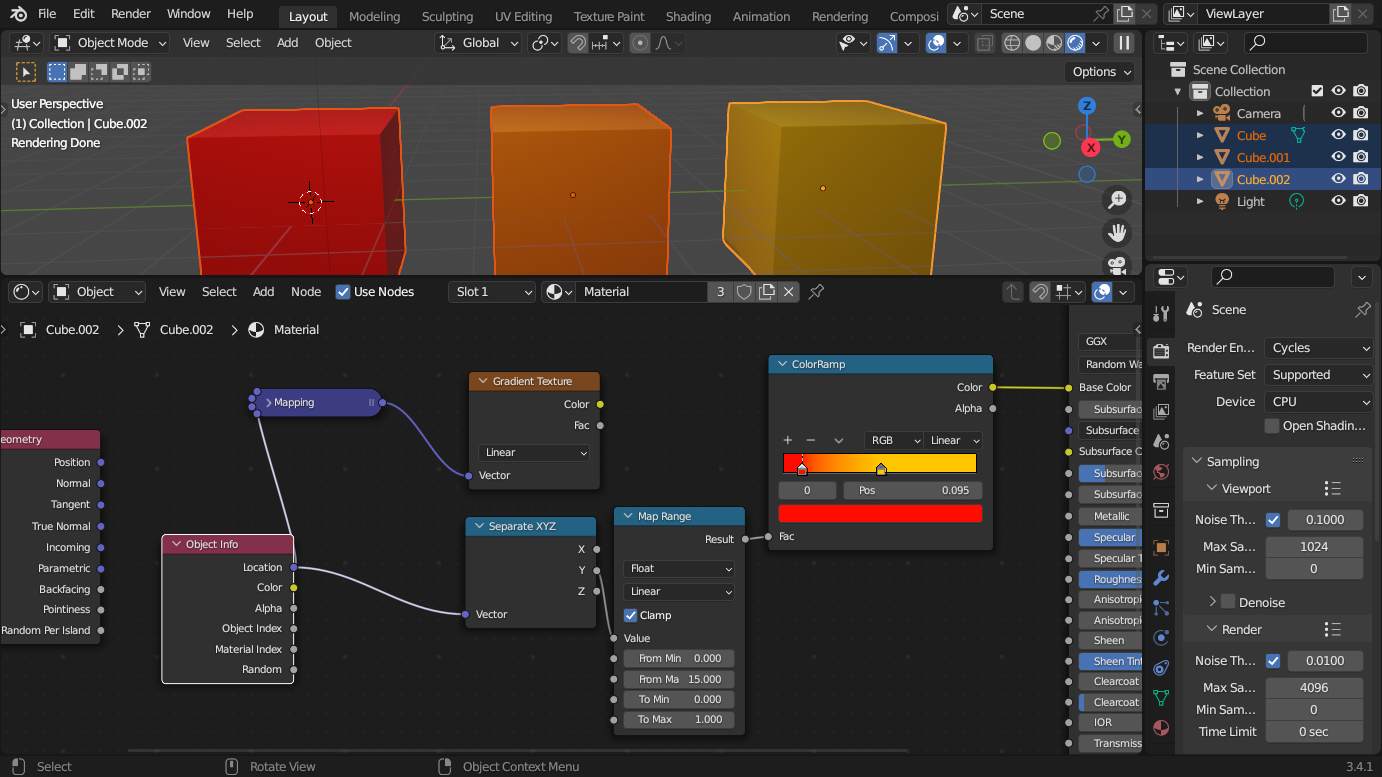Image resolution: width=1382 pixels, height=777 pixels.
Task: Open ColorRamp RGB color mode dropdown
Action: pyautogui.click(x=894, y=440)
